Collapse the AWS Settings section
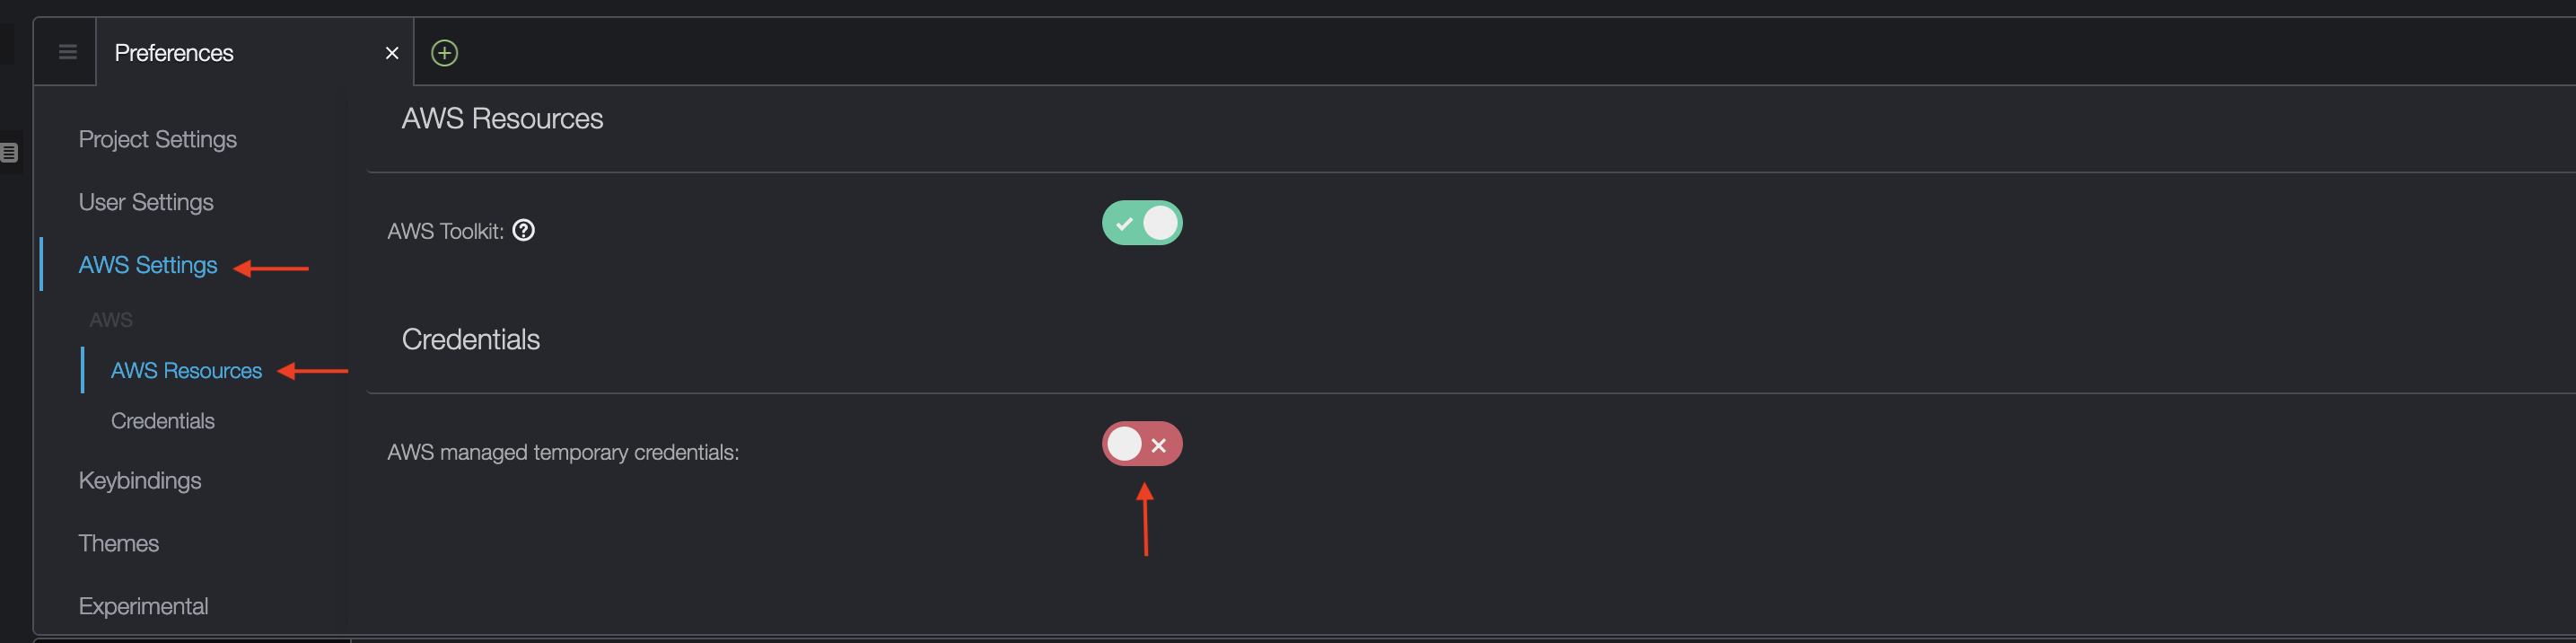Image resolution: width=2576 pixels, height=643 pixels. (148, 265)
